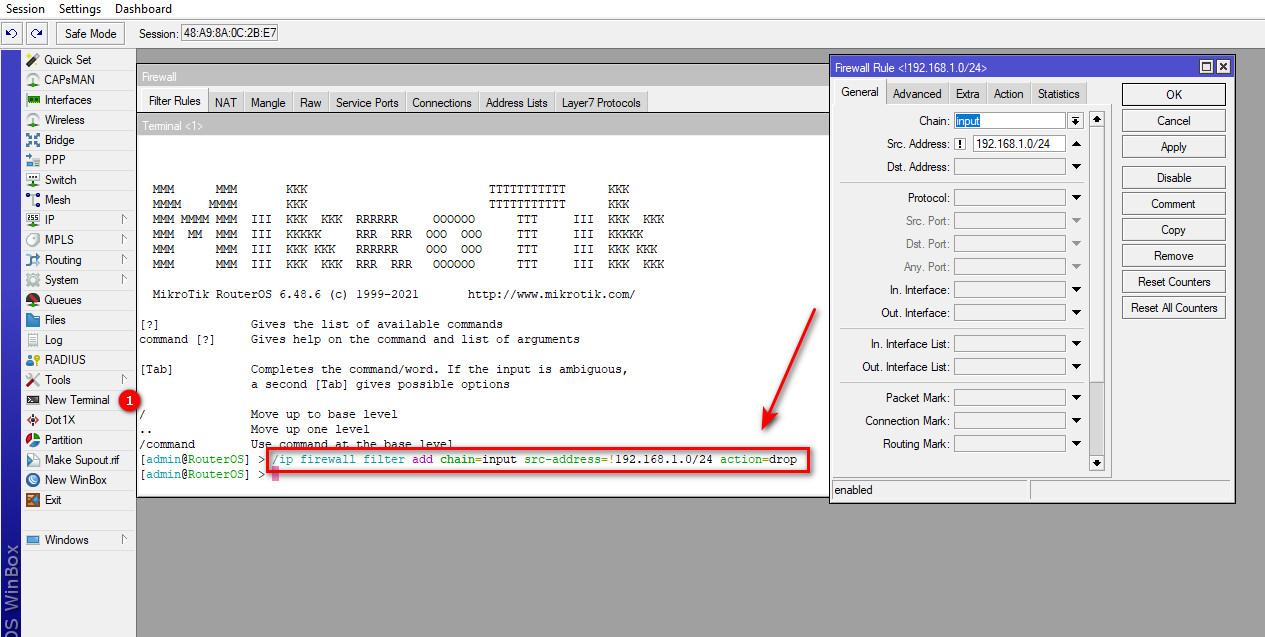Select the Bridge sidebar icon
Screen dimensions: 1265x637
tap(33, 140)
